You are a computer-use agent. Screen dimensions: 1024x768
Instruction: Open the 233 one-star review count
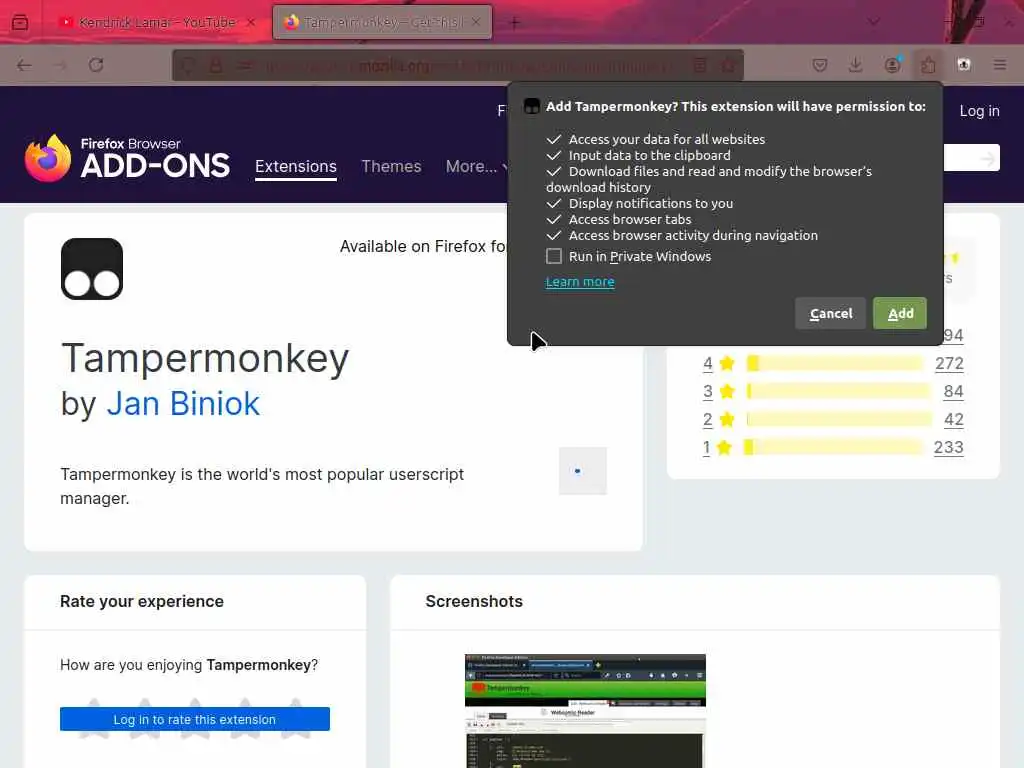point(948,448)
